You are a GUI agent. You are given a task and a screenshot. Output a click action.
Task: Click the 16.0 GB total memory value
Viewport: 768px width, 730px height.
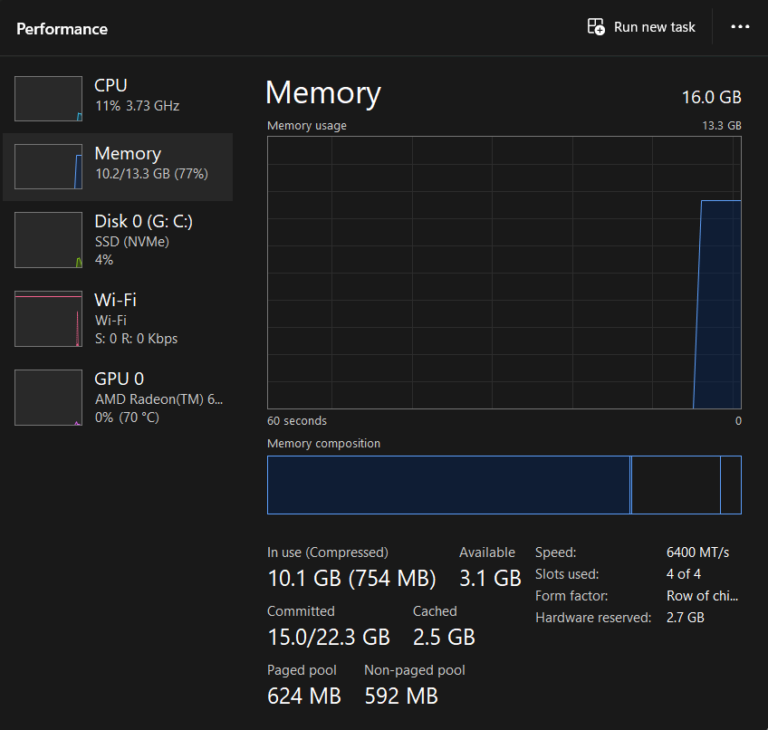coord(711,97)
